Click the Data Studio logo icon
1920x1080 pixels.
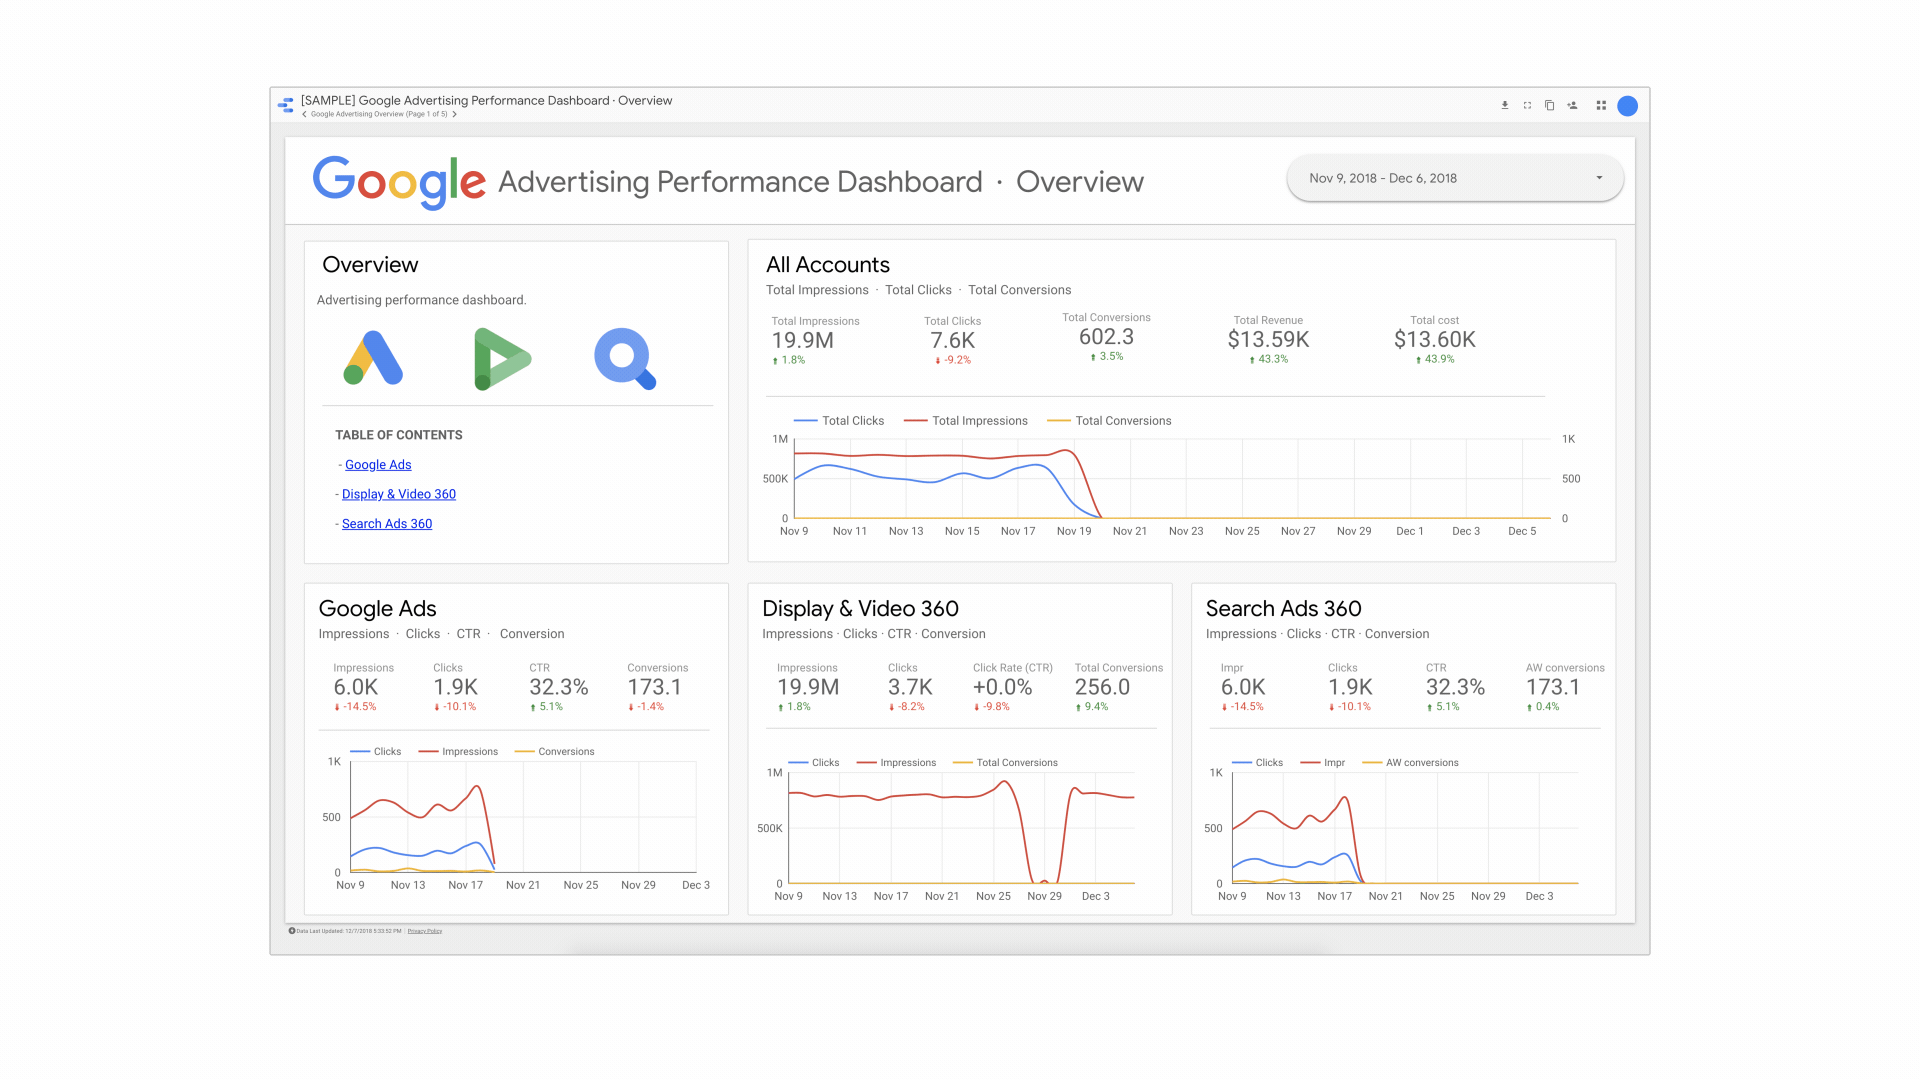286,105
